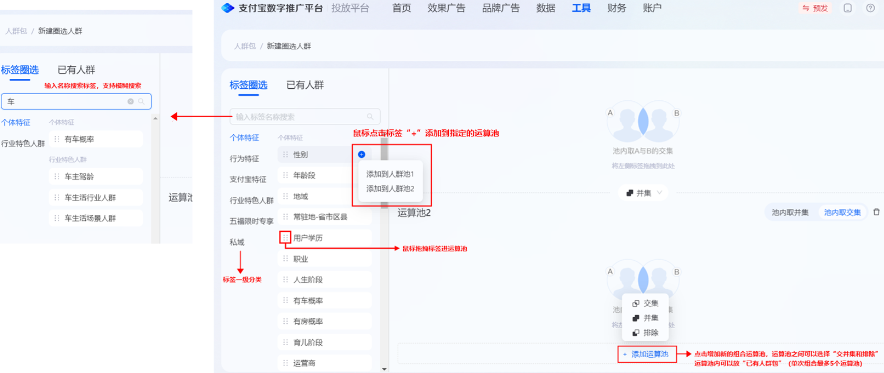Click 人群包 breadcrumb in left inset

coord(16,31)
